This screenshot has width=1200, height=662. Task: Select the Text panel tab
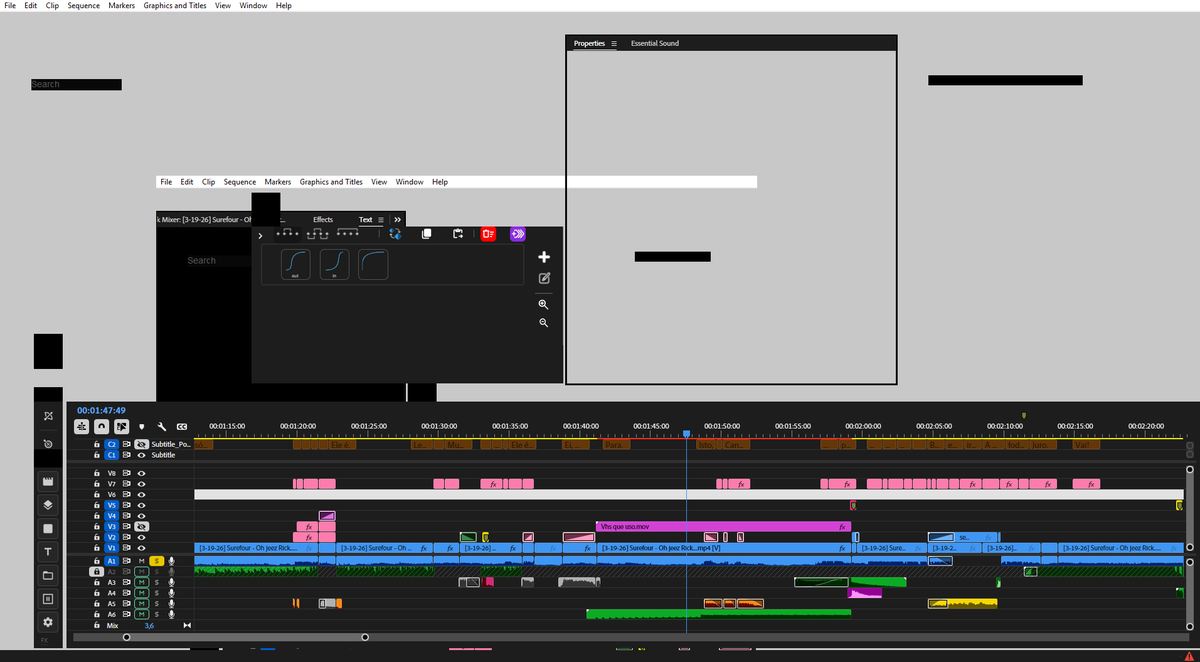(365, 219)
